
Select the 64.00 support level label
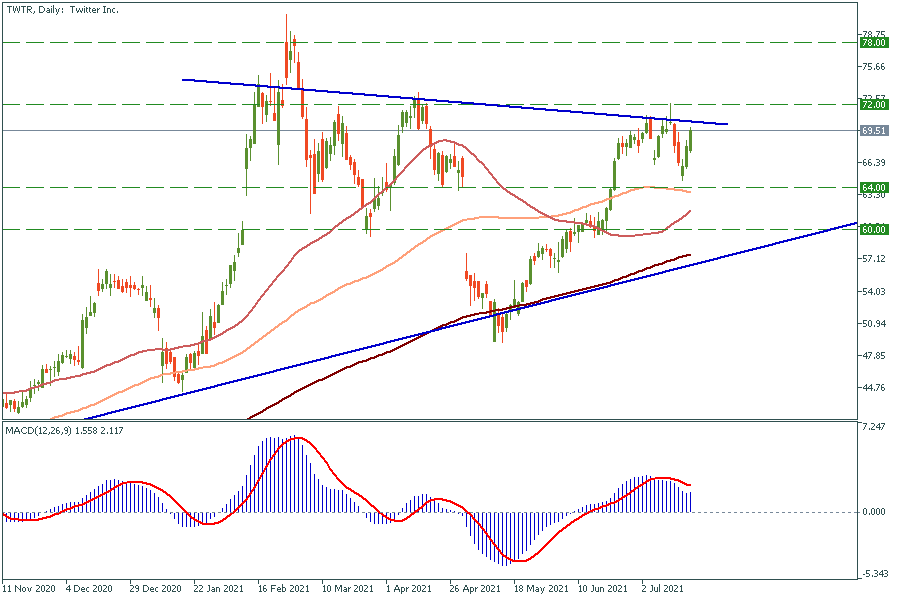click(x=874, y=187)
